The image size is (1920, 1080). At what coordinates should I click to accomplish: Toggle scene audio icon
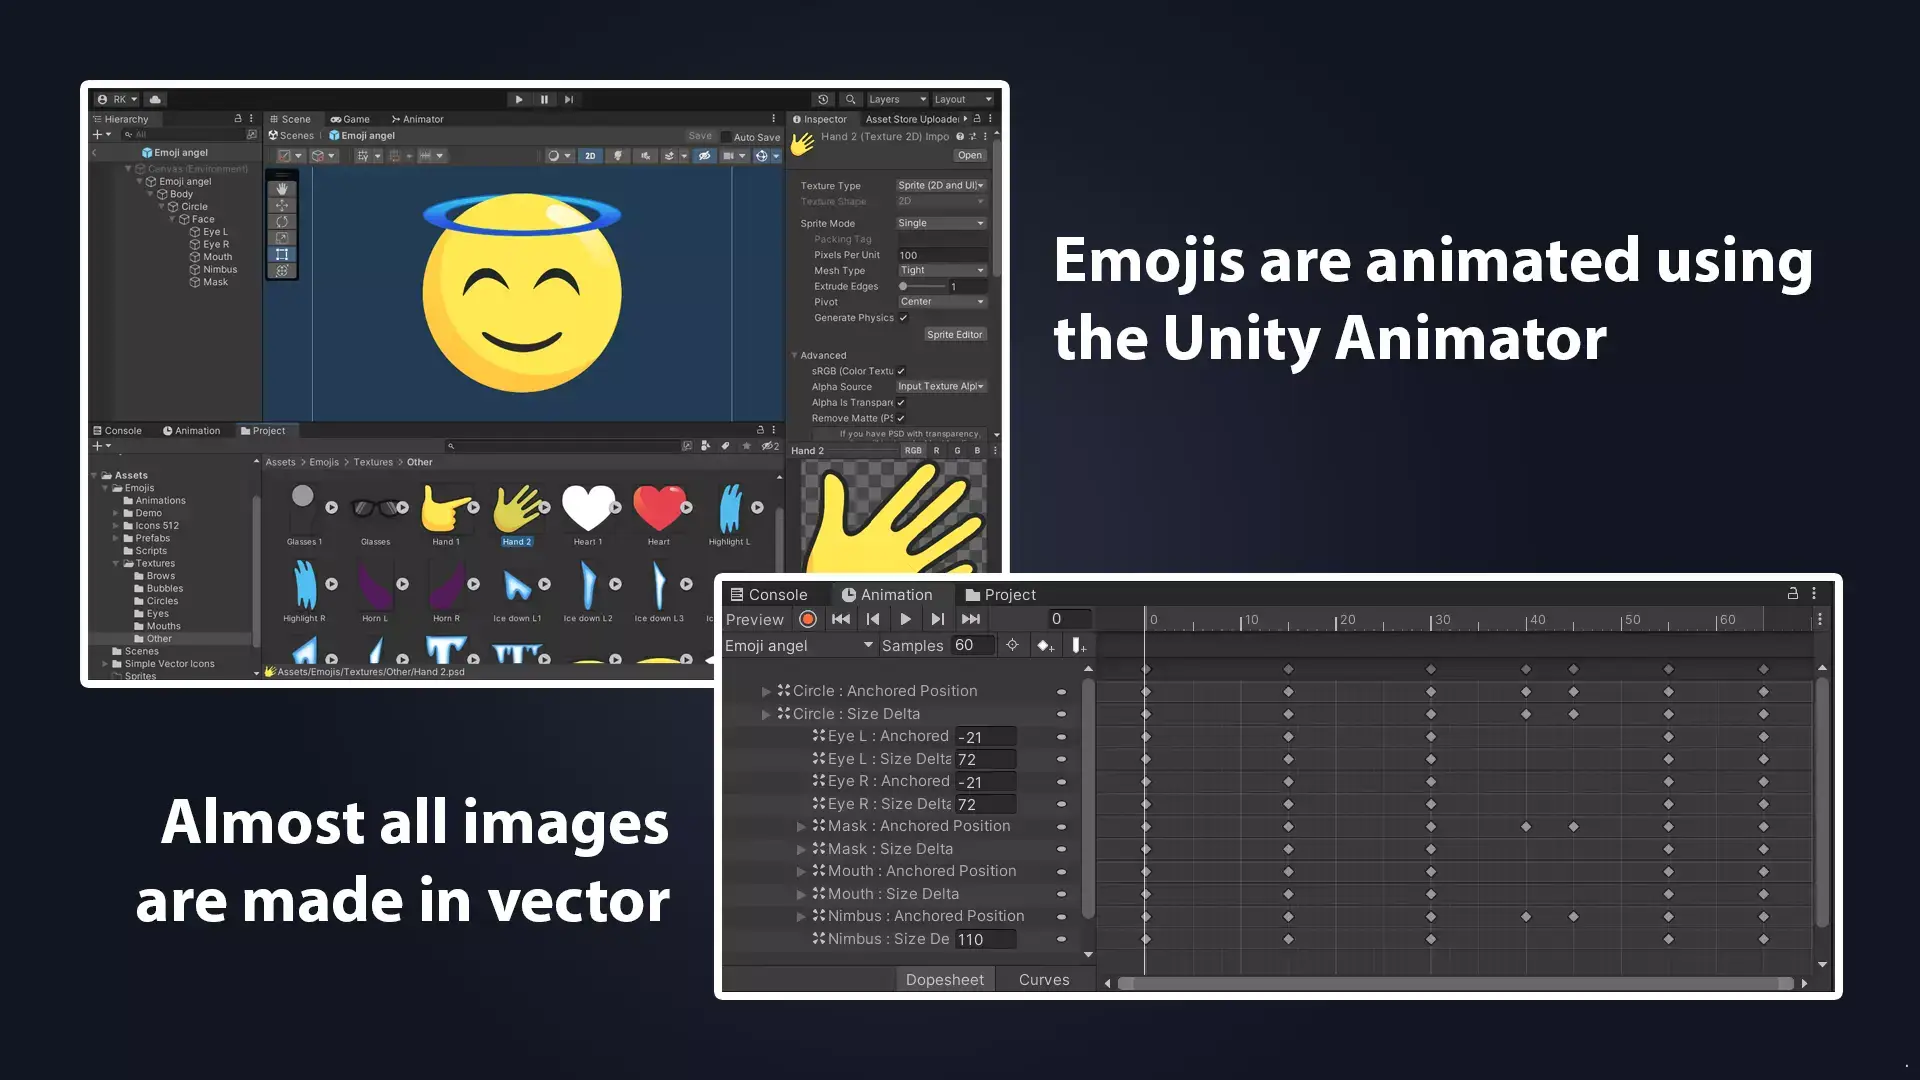(645, 156)
